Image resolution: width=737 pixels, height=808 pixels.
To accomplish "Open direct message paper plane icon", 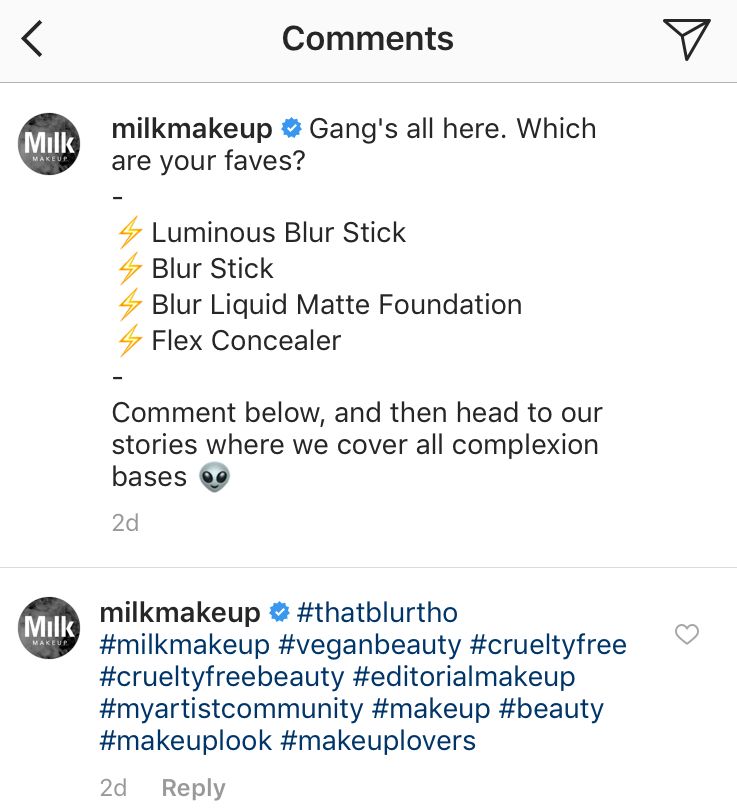I will point(686,39).
